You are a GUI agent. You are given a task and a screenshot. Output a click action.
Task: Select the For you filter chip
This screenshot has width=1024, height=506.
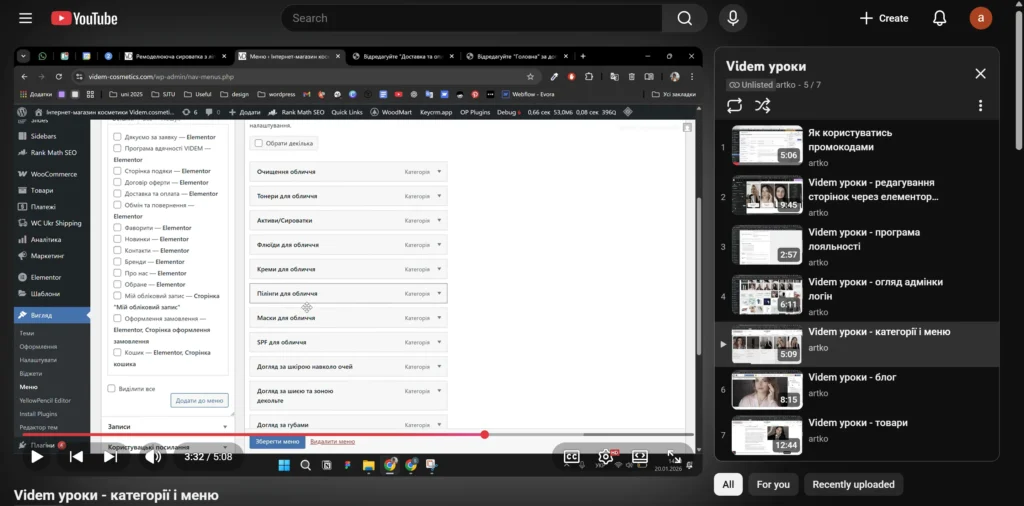(x=773, y=484)
